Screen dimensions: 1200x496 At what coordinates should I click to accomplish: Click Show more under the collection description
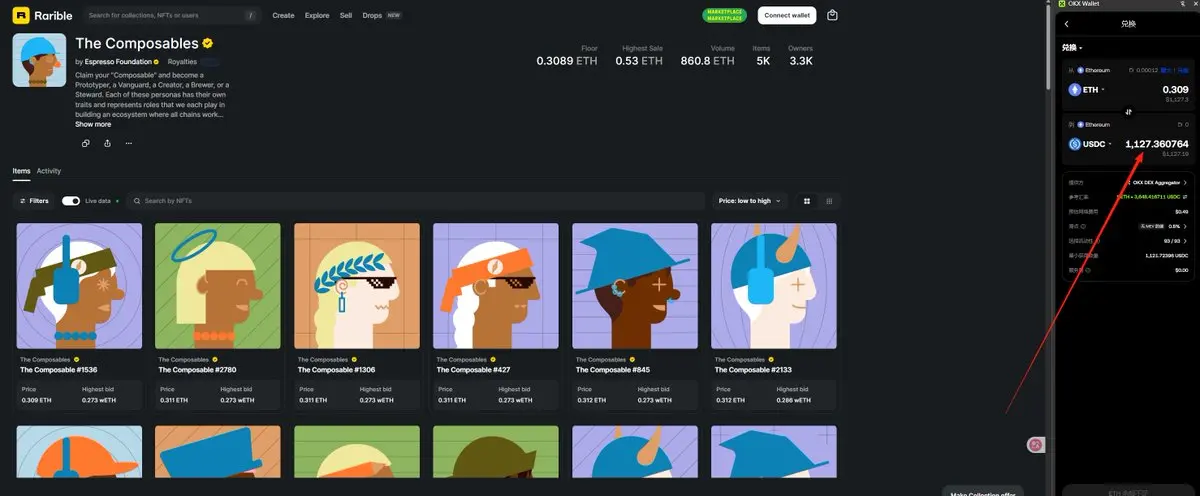[x=93, y=124]
